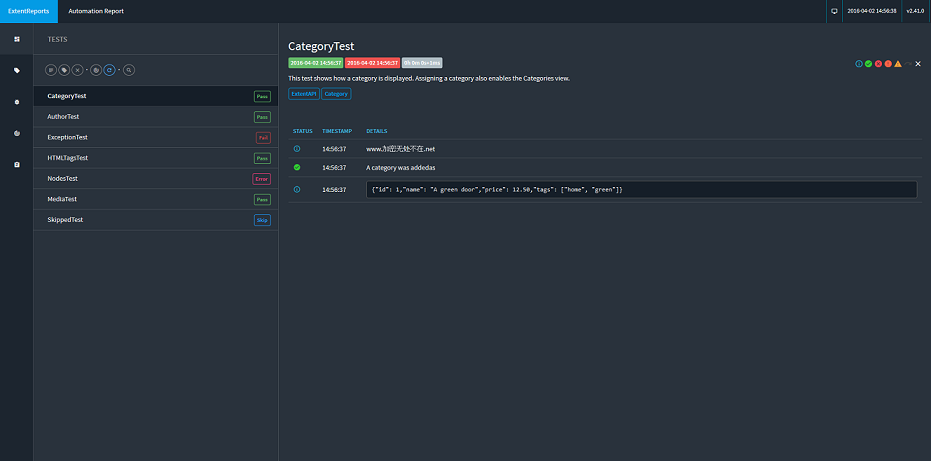Toggle the blue info status step filter

(858, 64)
